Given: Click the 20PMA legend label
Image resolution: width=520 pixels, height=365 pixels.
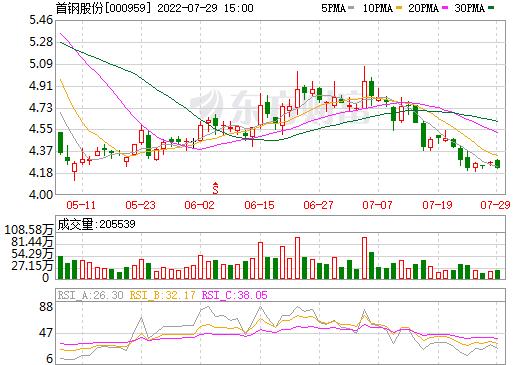Looking at the screenshot, I should pyautogui.click(x=424, y=8).
